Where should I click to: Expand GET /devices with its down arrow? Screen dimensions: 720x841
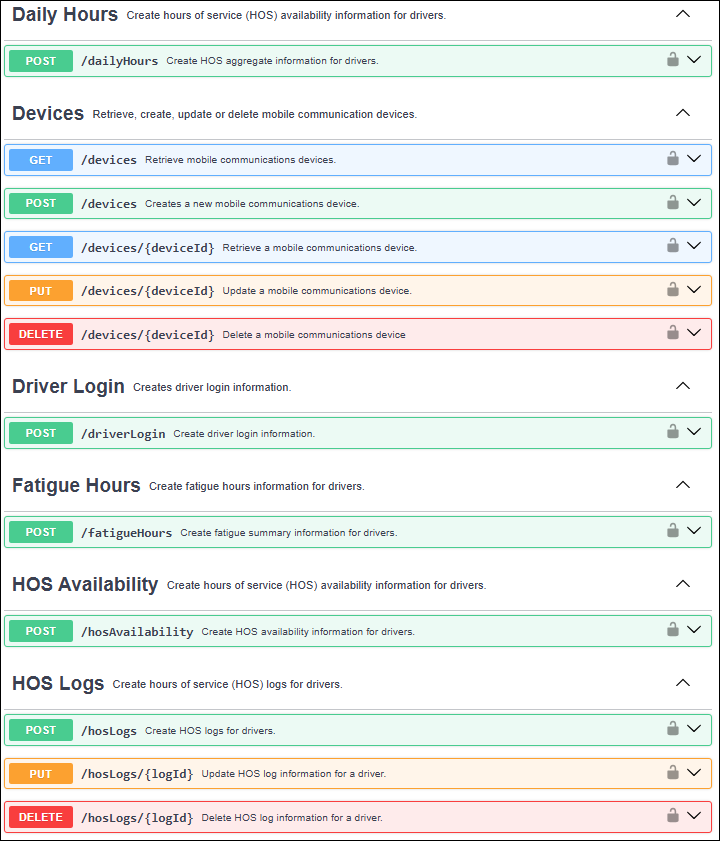click(x=694, y=159)
